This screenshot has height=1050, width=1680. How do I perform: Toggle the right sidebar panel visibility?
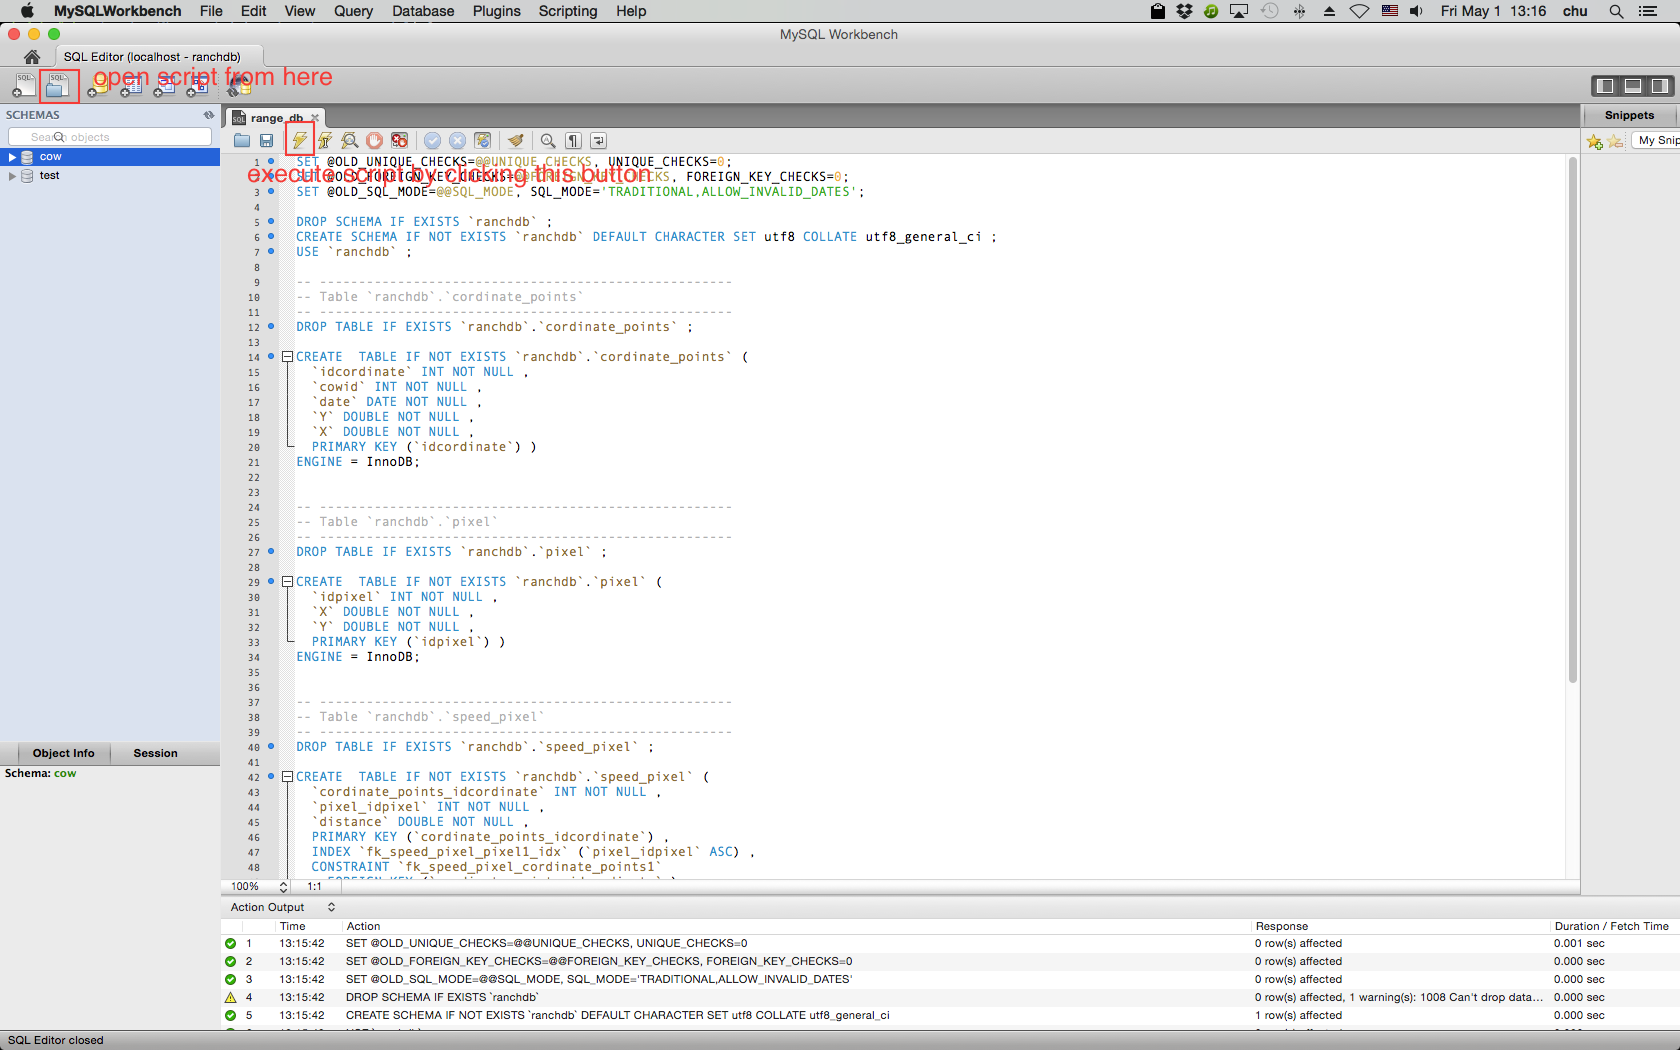pos(1659,86)
